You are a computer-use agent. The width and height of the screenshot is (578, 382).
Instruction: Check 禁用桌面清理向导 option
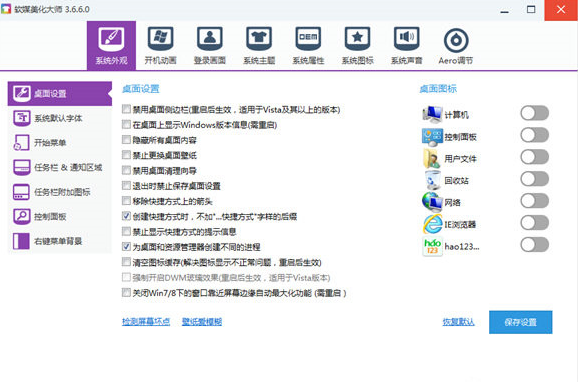126,170
